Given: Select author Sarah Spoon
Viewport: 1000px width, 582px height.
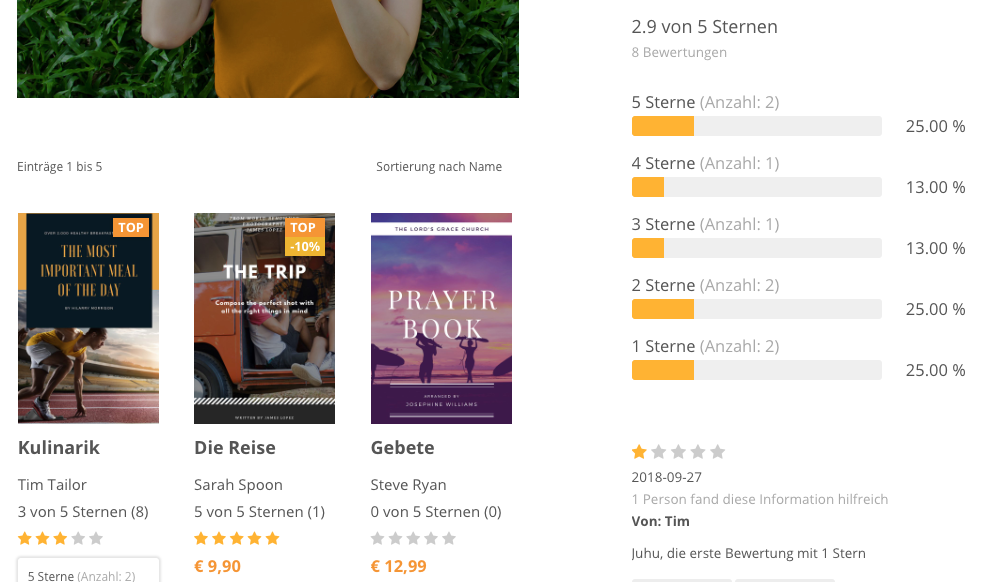Looking at the screenshot, I should [238, 485].
